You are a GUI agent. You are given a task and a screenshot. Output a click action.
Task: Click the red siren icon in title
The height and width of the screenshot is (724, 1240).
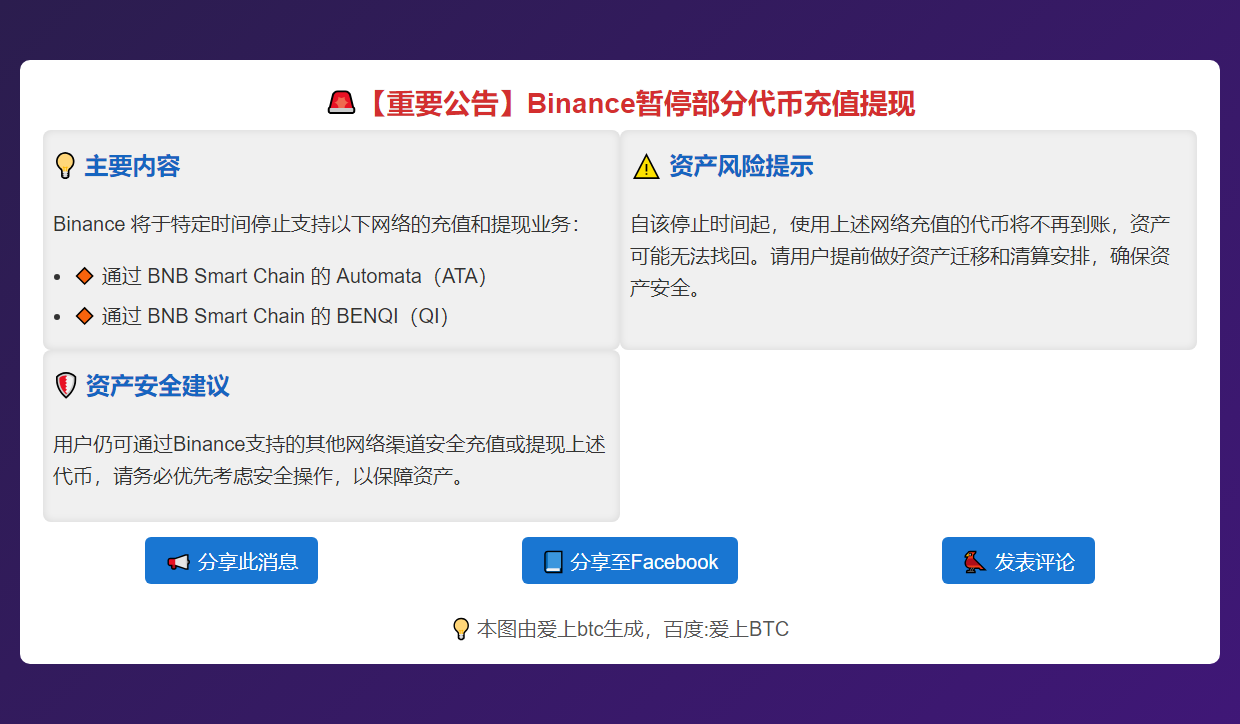pos(342,103)
